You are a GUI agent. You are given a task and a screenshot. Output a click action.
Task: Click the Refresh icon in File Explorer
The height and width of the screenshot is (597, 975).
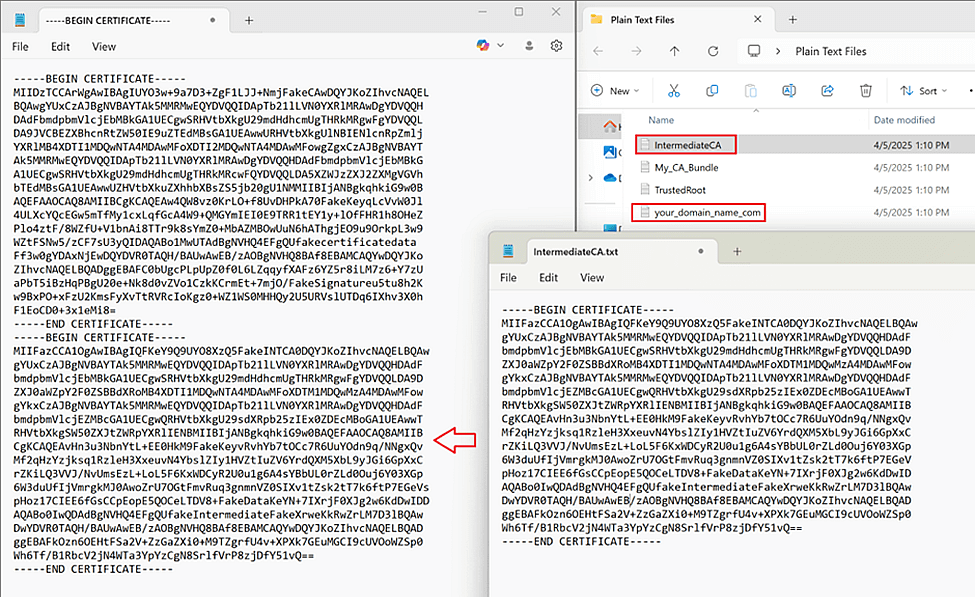click(712, 51)
